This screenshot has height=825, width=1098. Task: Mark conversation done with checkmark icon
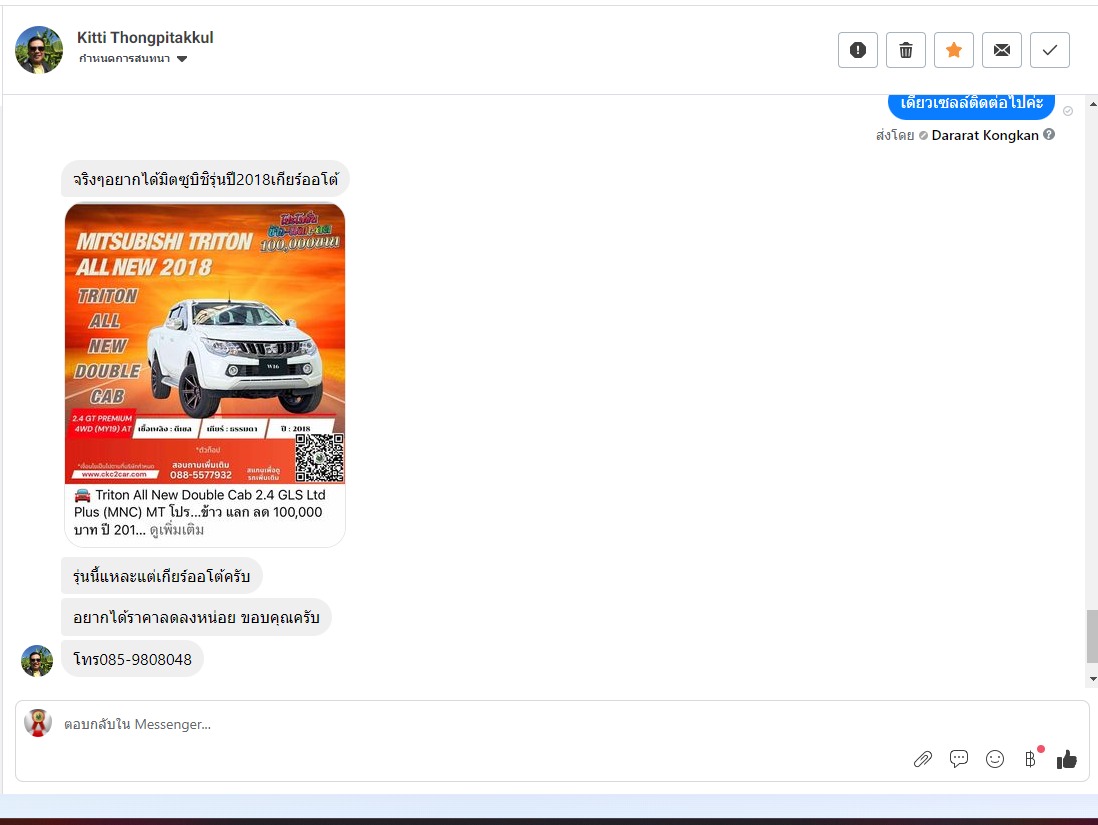[x=1050, y=50]
